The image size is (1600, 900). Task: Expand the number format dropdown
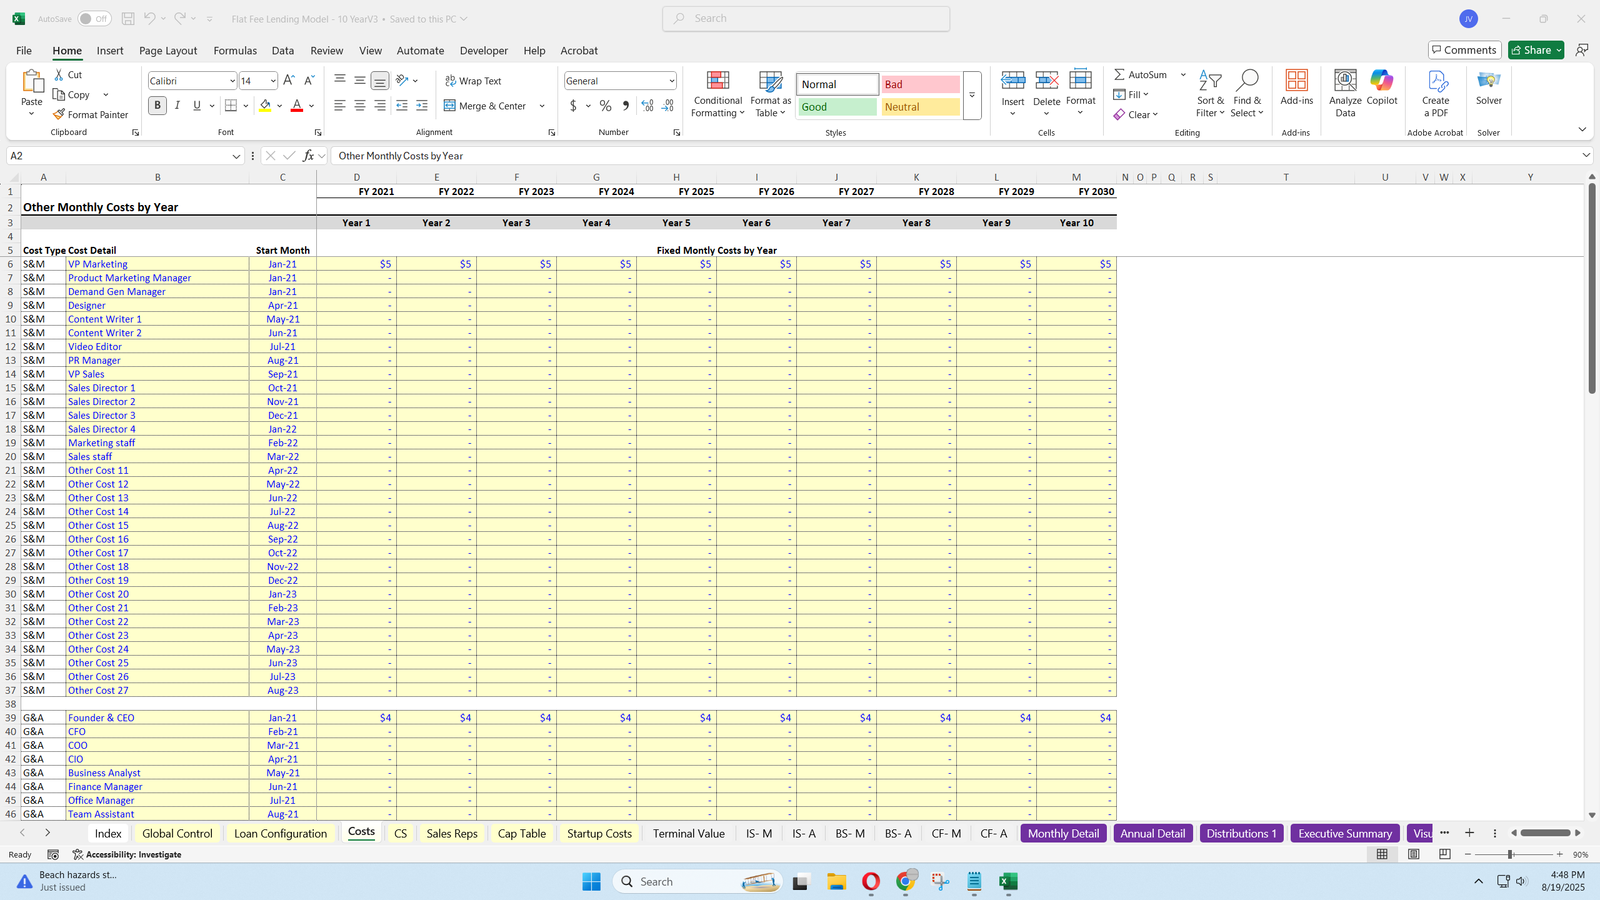[671, 81]
